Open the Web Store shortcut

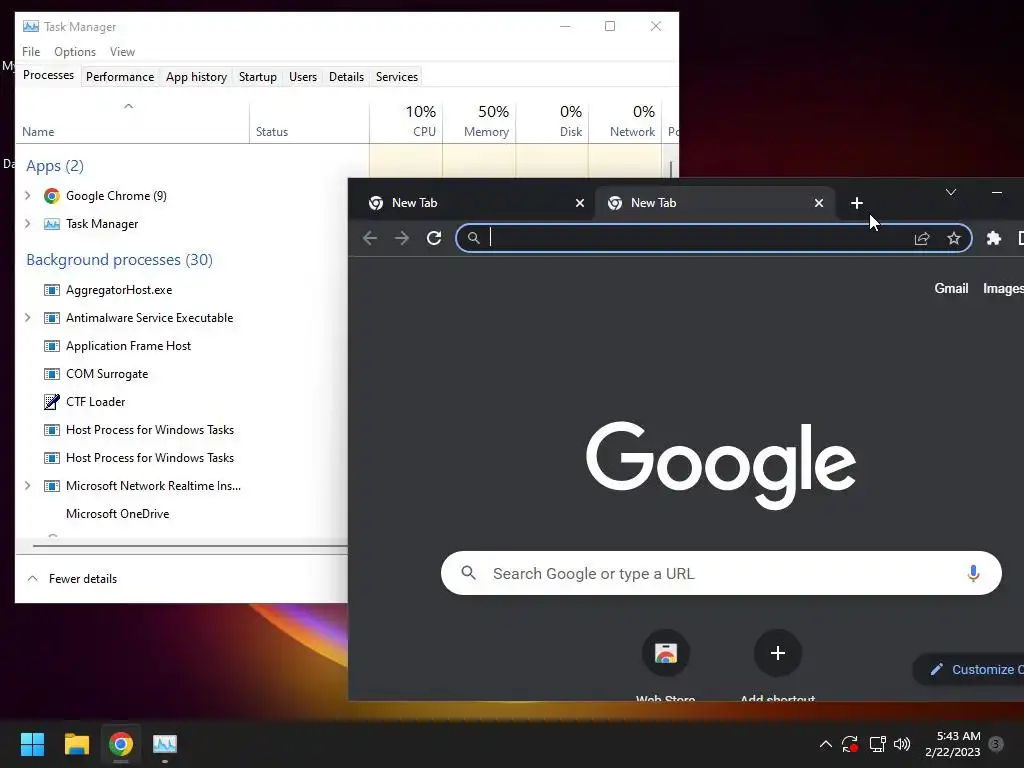pos(665,653)
